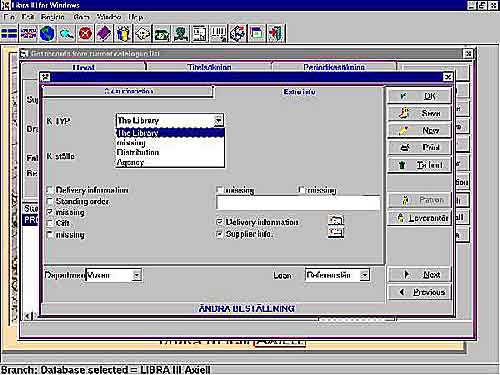Image resolution: width=500 pixels, height=375 pixels.
Task: Click the exit door toolbar icon
Action: (x=275, y=33)
